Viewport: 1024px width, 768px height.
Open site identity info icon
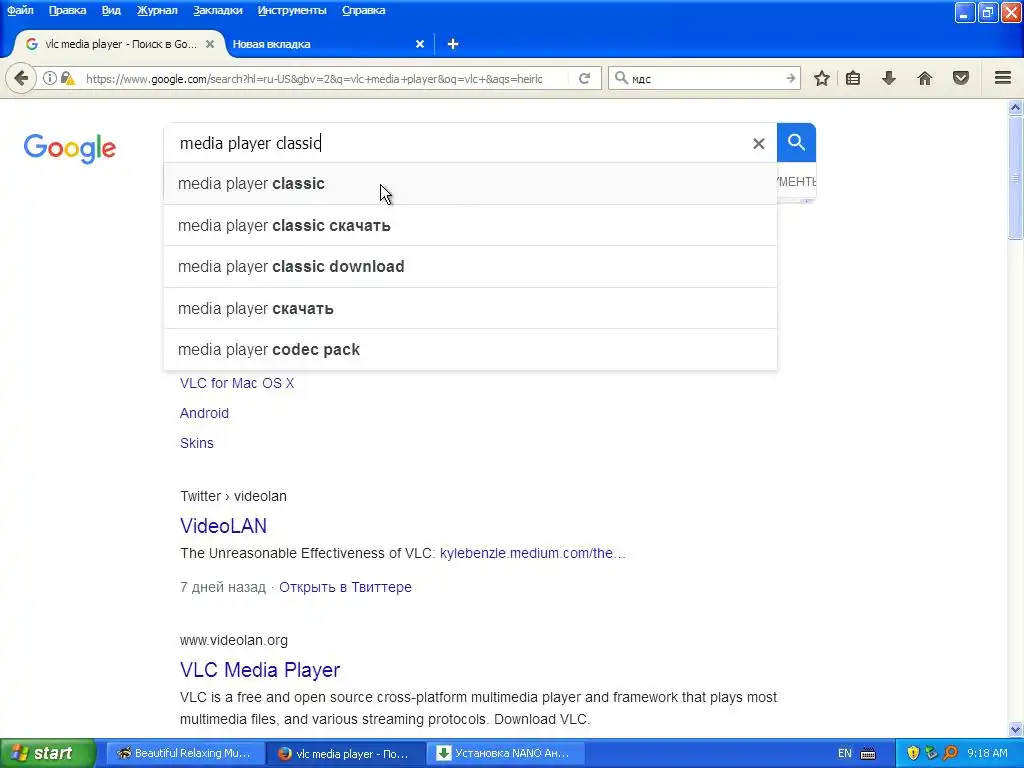(50, 78)
